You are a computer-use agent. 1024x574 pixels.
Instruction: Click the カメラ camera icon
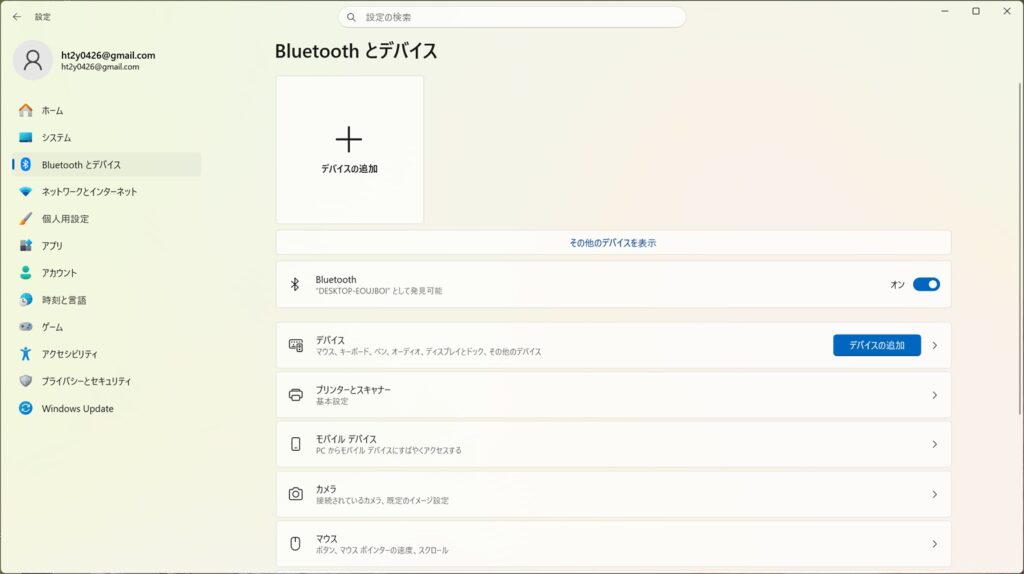(x=296, y=494)
